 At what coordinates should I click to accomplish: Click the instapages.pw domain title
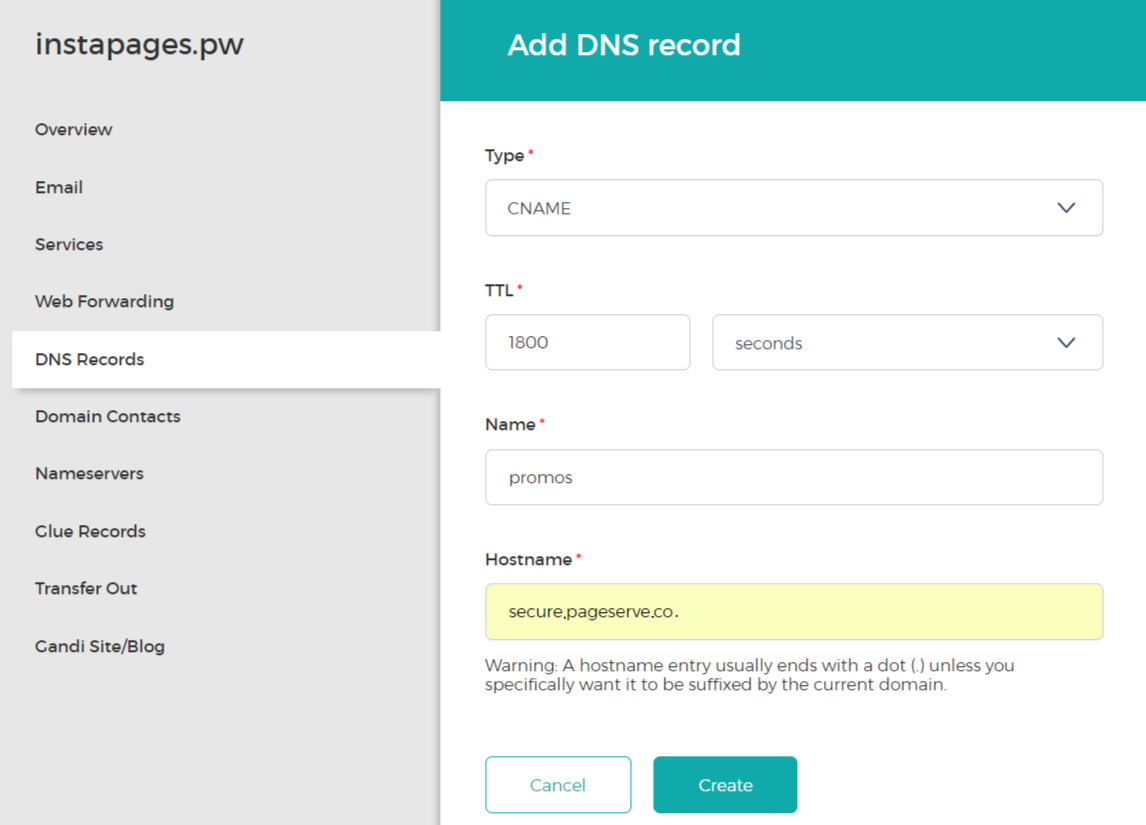click(x=139, y=45)
